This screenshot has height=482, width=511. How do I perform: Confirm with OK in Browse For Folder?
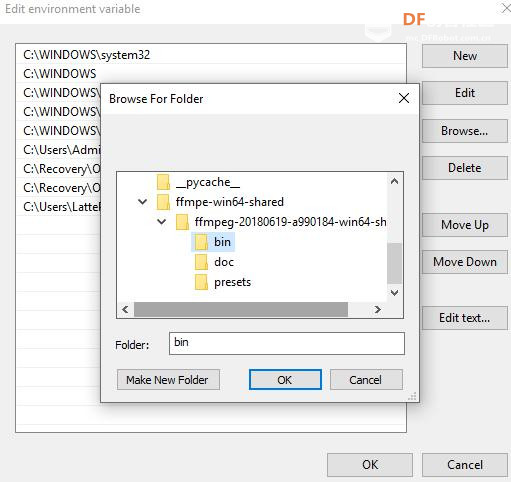coord(285,380)
